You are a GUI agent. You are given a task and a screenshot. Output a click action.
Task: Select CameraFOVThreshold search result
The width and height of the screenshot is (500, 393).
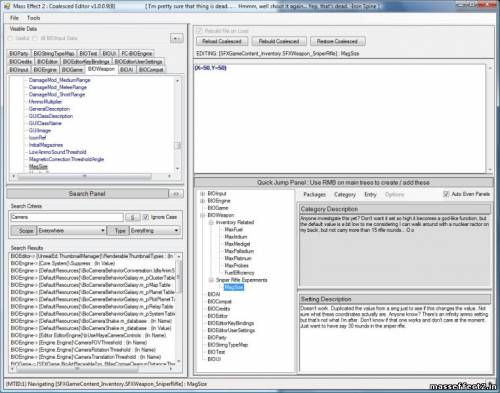[79, 343]
